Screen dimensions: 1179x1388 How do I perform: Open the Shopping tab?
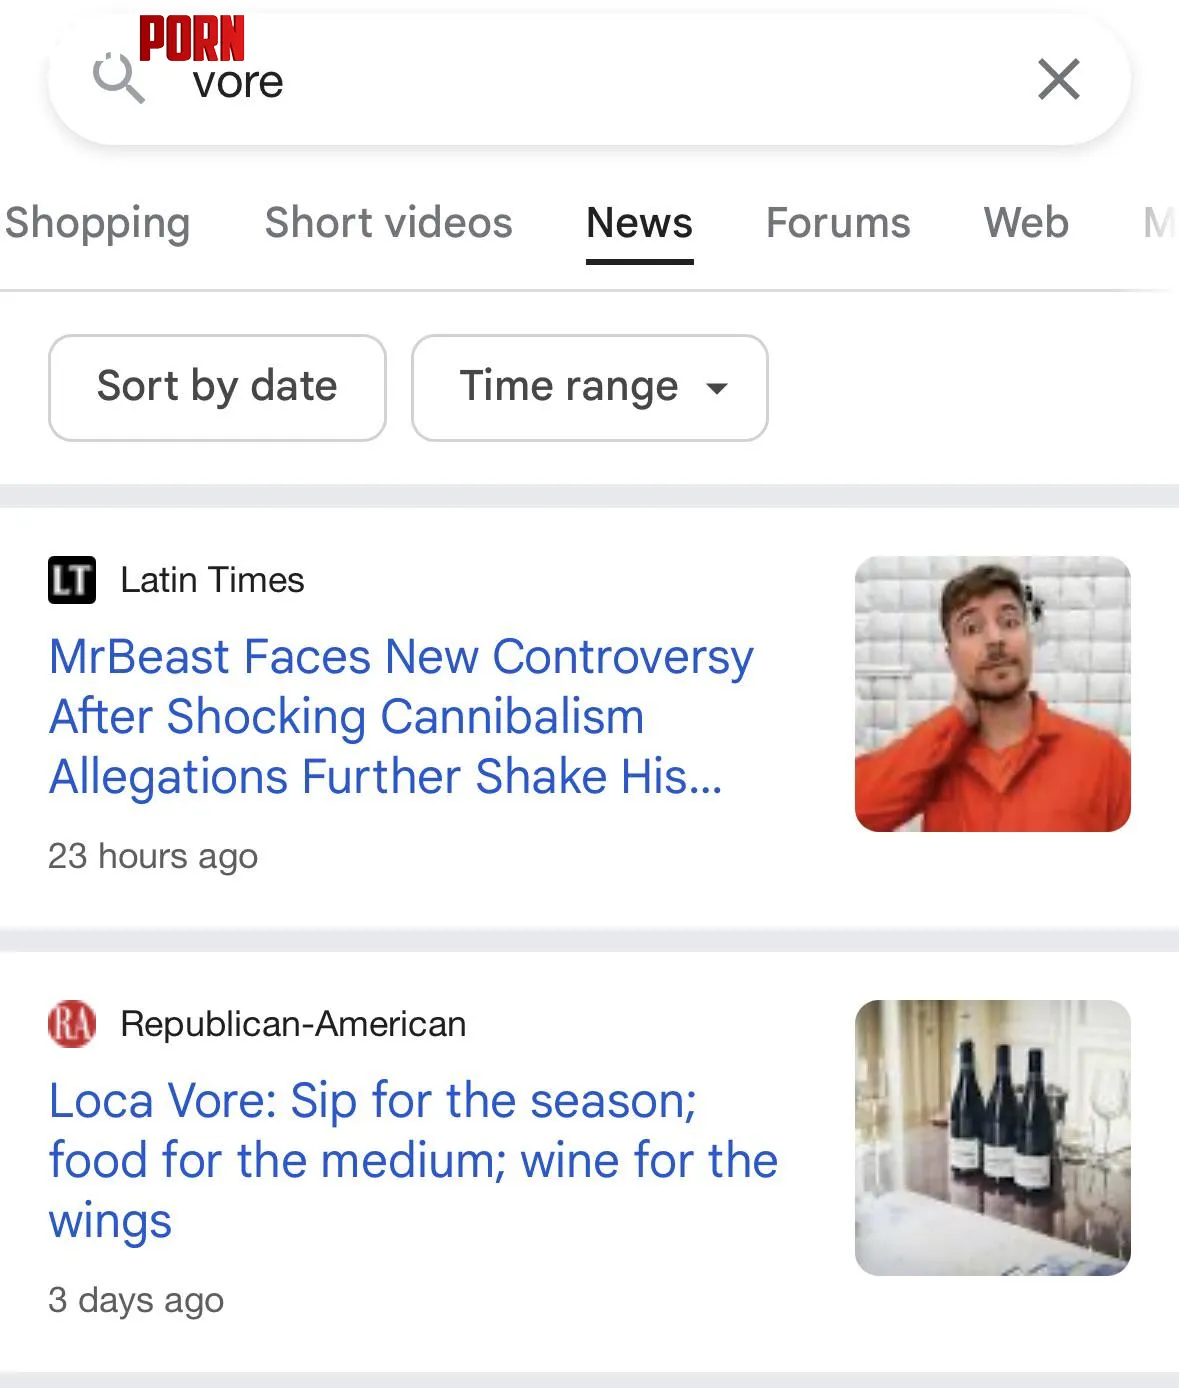(97, 223)
